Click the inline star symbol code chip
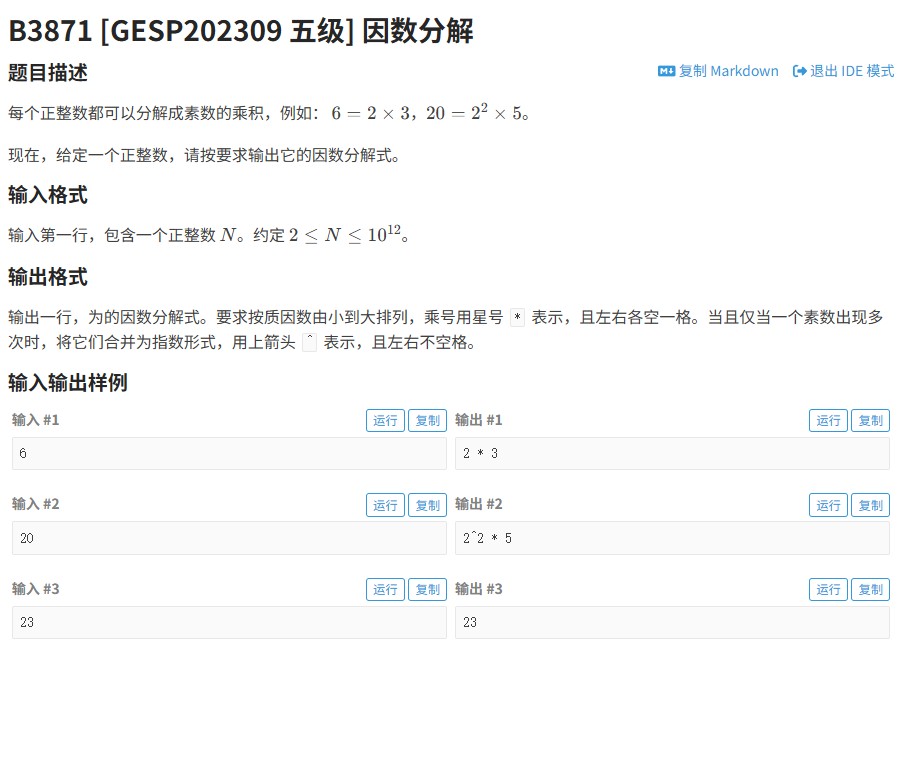The image size is (911, 765). 517,317
